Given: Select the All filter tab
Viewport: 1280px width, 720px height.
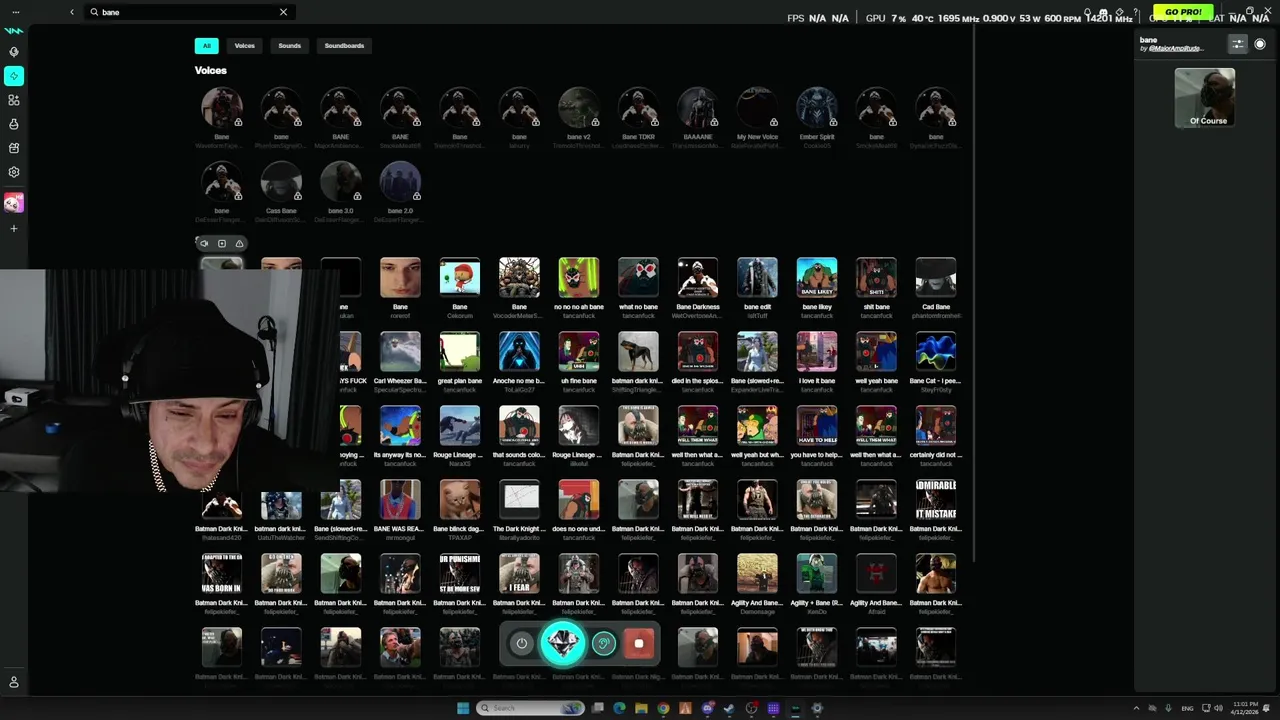Looking at the screenshot, I should [x=206, y=46].
